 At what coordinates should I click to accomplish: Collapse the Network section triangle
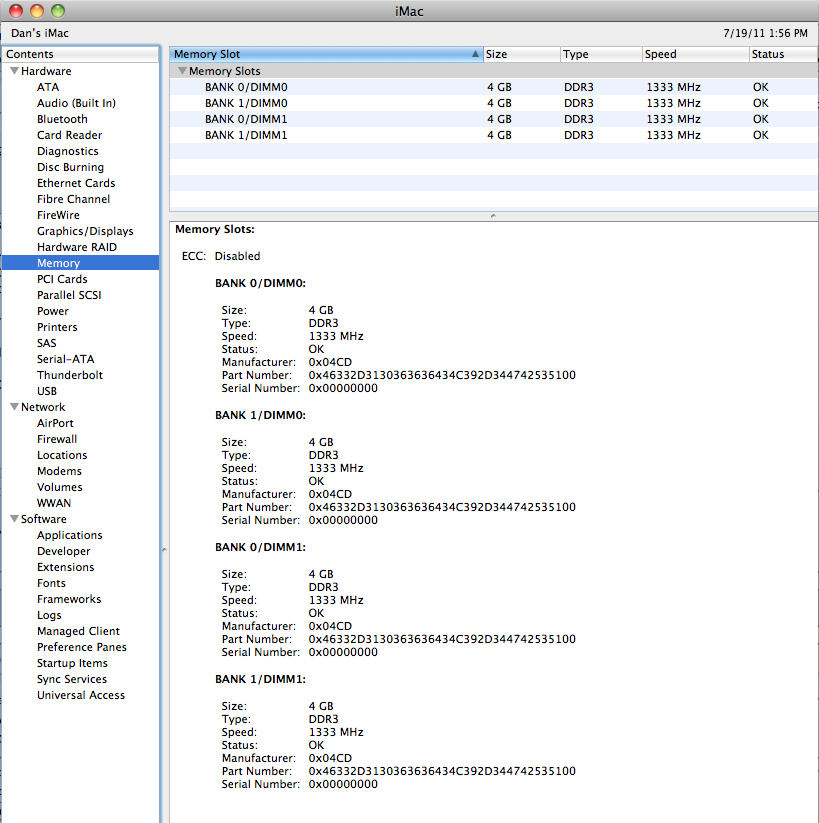pyautogui.click(x=14, y=407)
